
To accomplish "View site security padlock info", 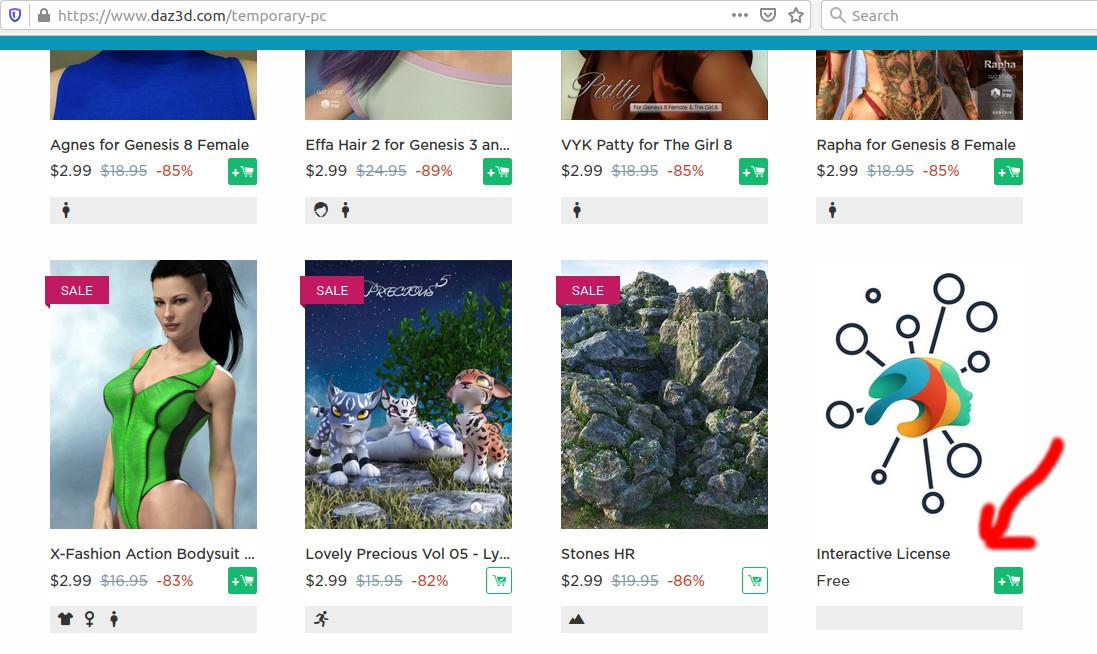I will click(43, 15).
